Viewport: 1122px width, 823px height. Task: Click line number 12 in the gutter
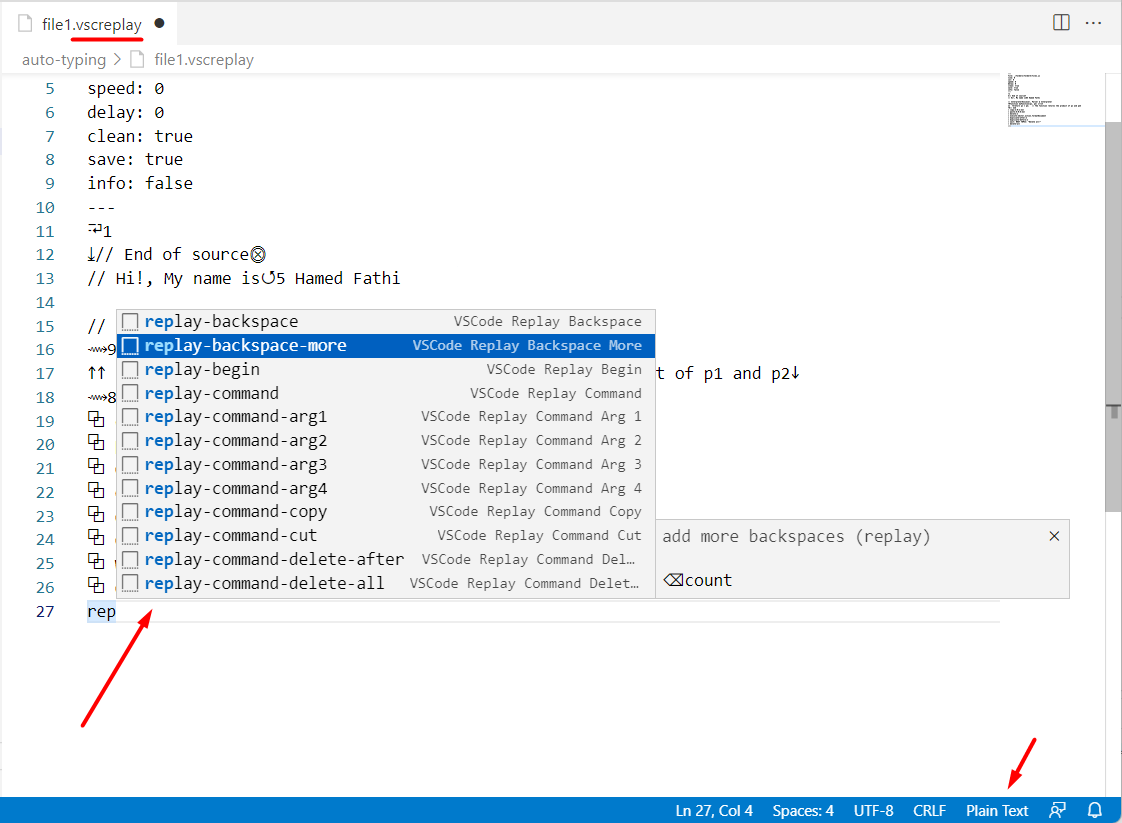click(x=45, y=255)
